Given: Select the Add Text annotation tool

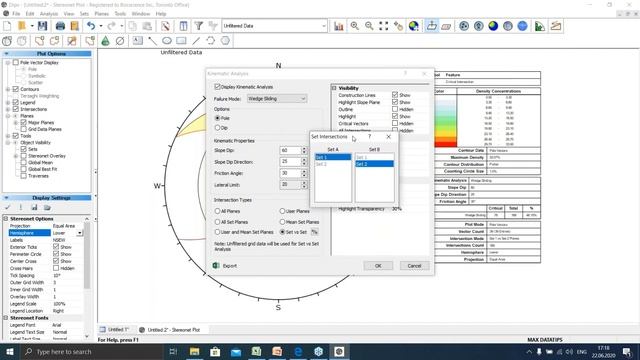Looking at the screenshot, I should 138,41.
